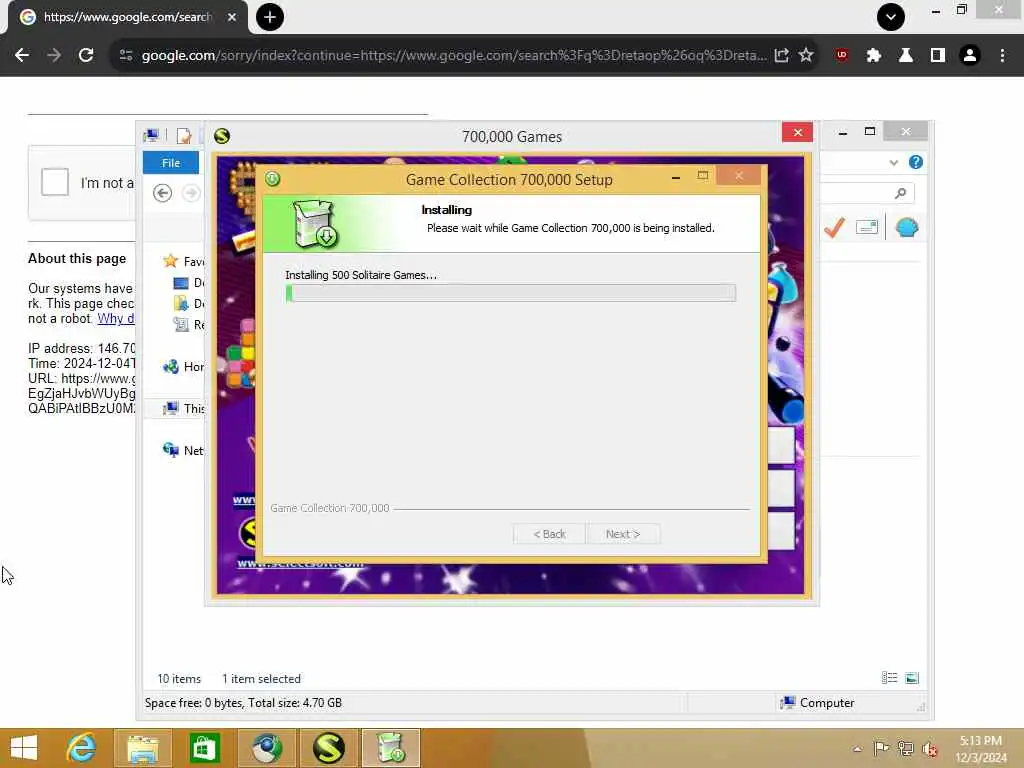The image size is (1024, 768).
Task: Share this page via address bar icon
Action: point(781,56)
